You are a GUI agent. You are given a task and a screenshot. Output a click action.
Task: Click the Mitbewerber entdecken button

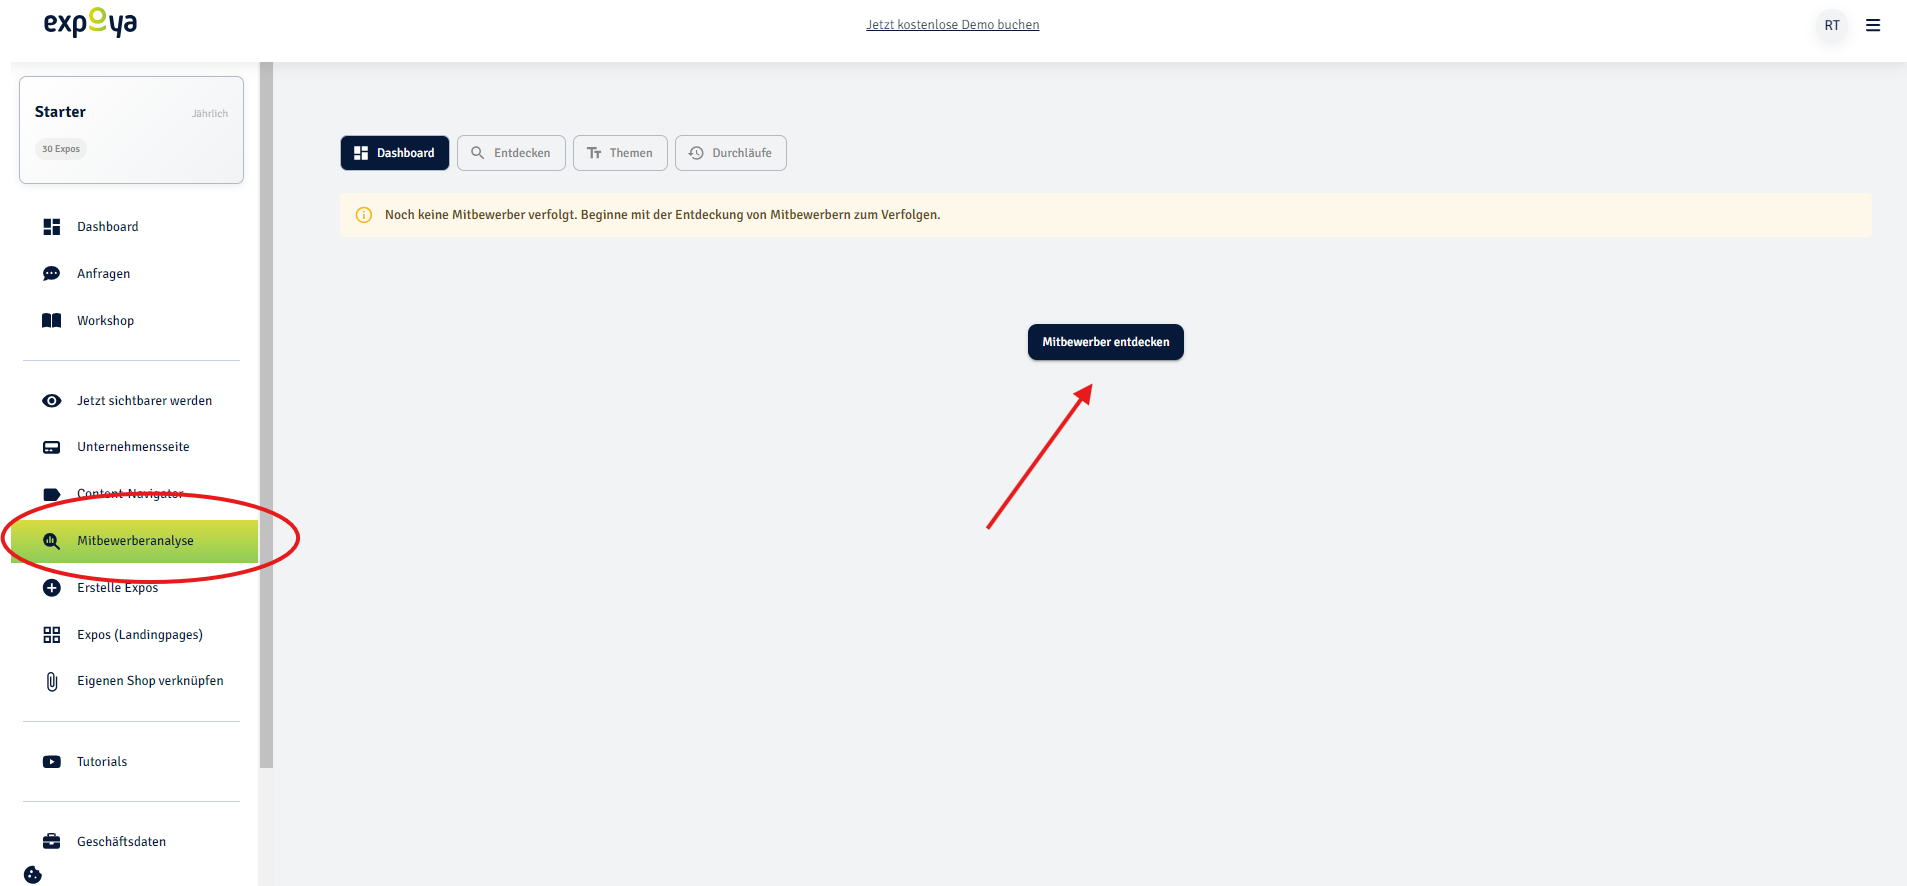1106,342
